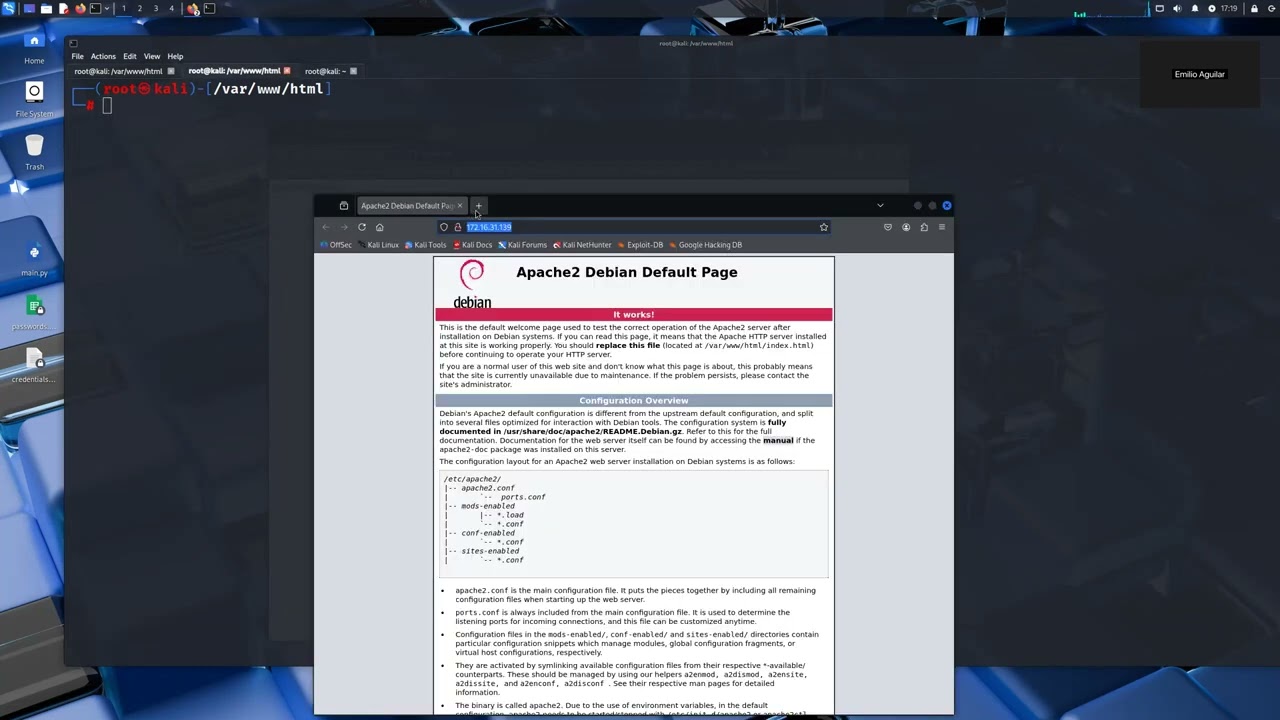Select the Firefox window in the taskbar
The image size is (1280, 720).
(193, 8)
